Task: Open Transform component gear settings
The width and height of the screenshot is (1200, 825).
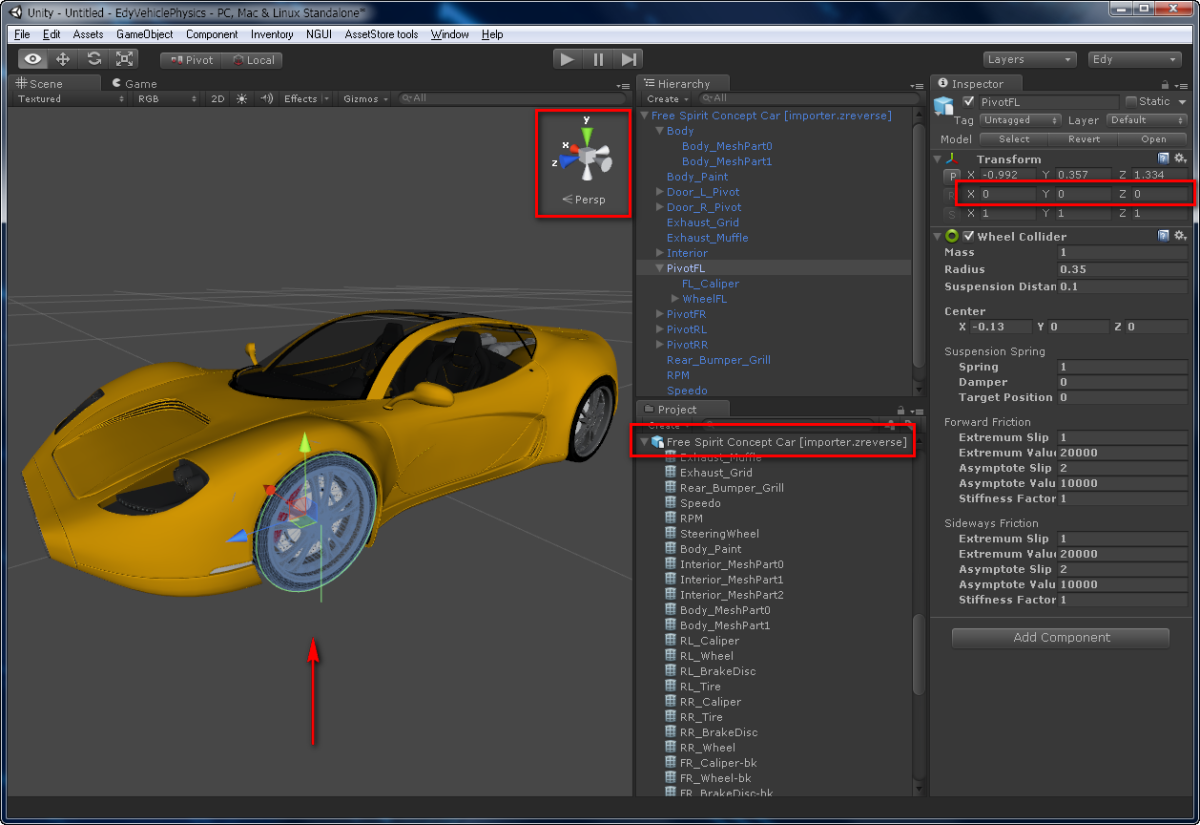Action: point(1180,159)
